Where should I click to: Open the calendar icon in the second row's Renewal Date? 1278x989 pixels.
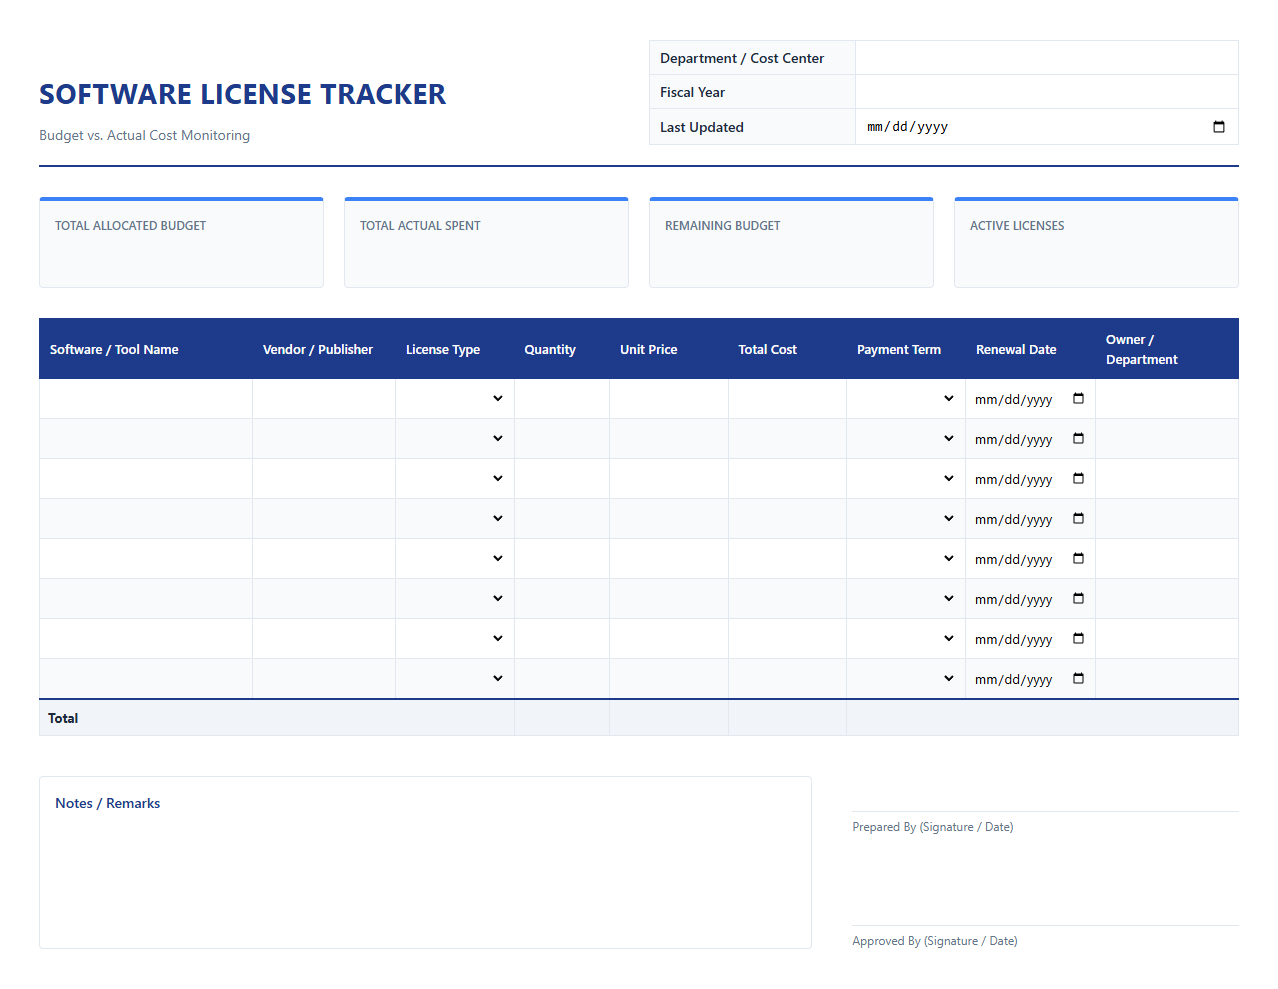pos(1078,439)
